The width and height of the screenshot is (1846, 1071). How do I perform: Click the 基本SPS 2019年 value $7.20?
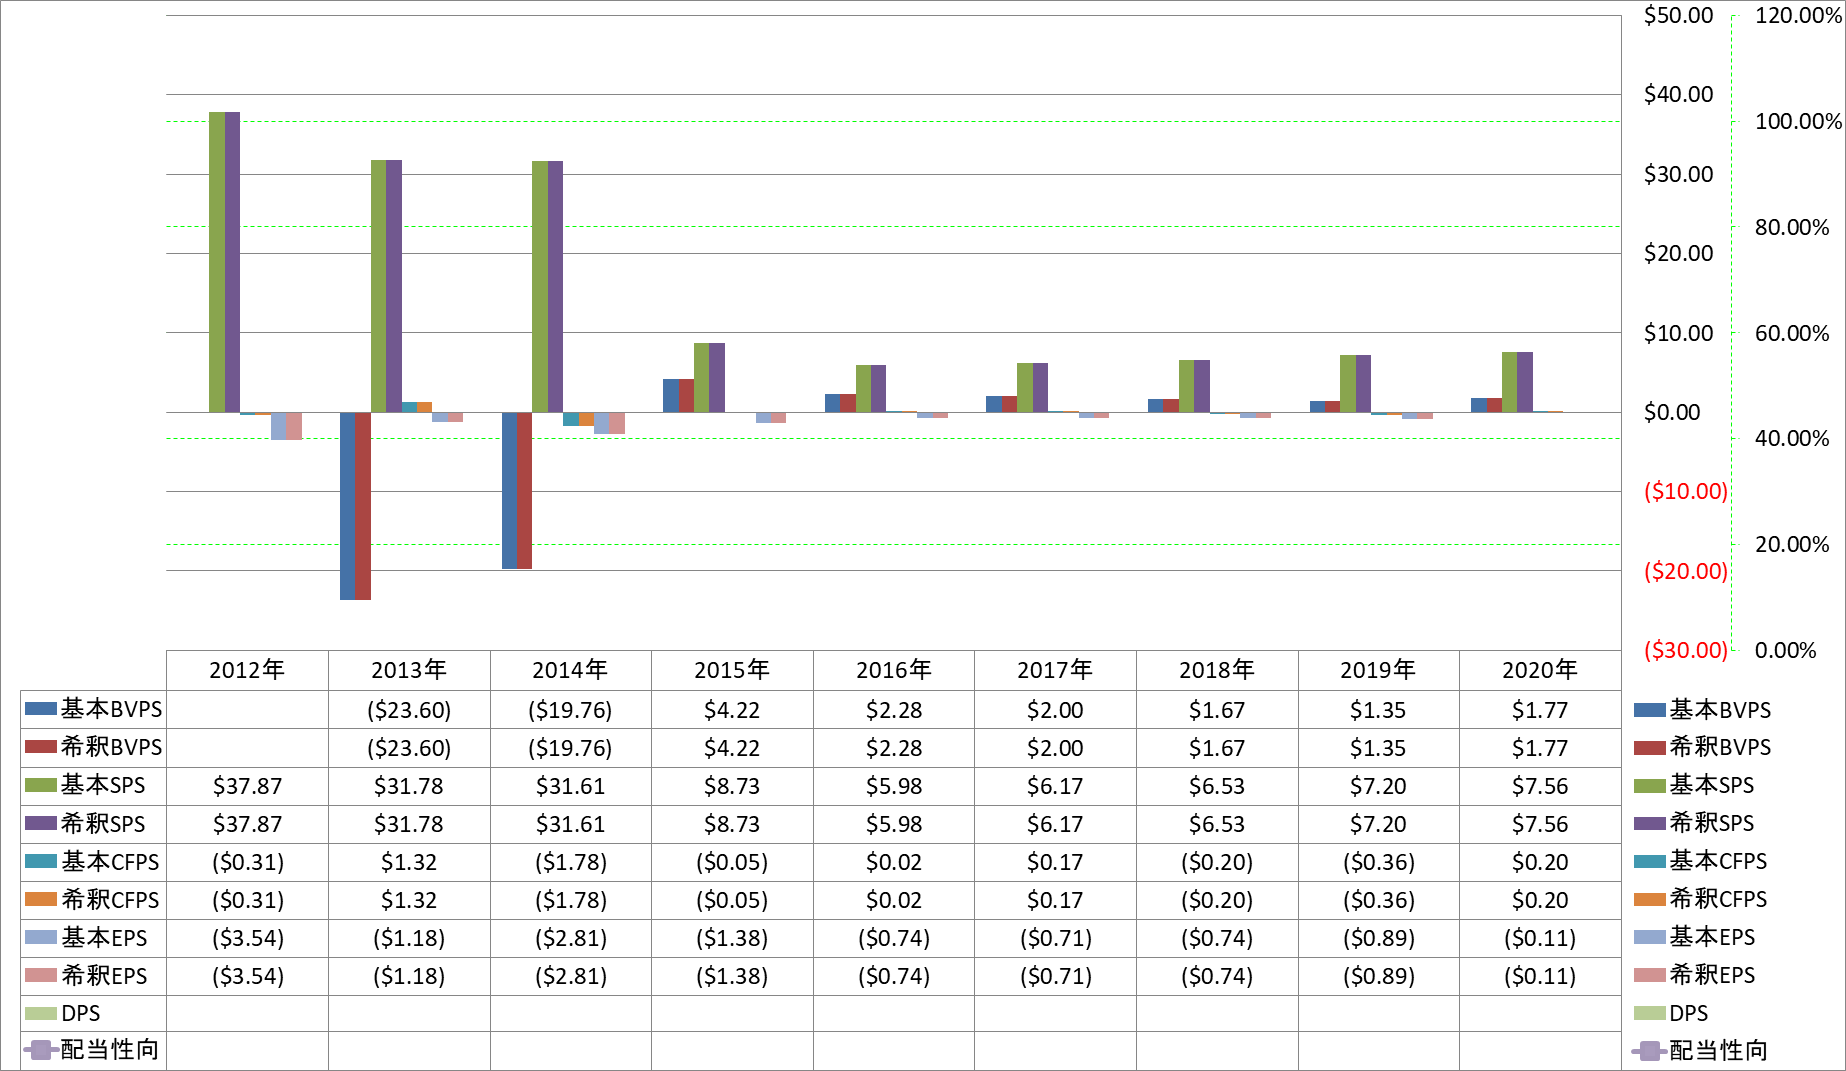click(x=1378, y=786)
